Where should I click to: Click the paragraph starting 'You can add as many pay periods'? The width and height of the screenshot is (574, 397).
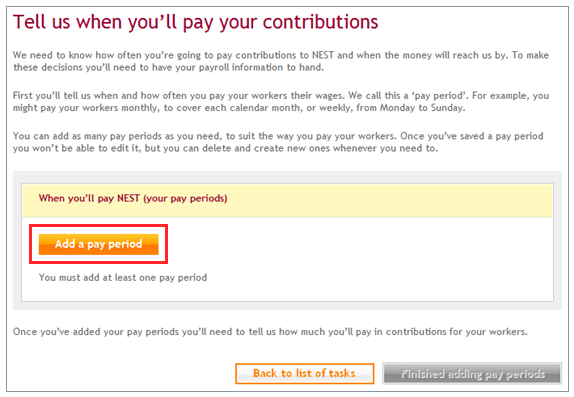coord(278,142)
